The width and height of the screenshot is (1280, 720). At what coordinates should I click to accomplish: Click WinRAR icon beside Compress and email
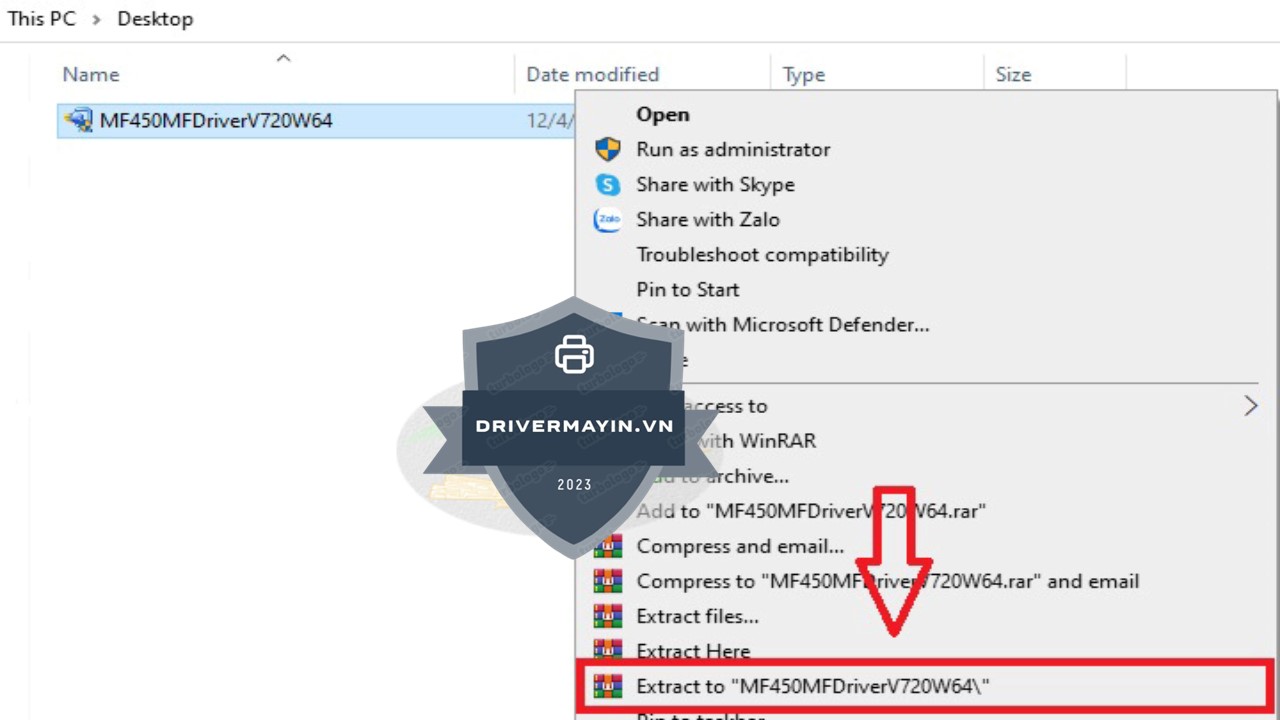click(607, 547)
